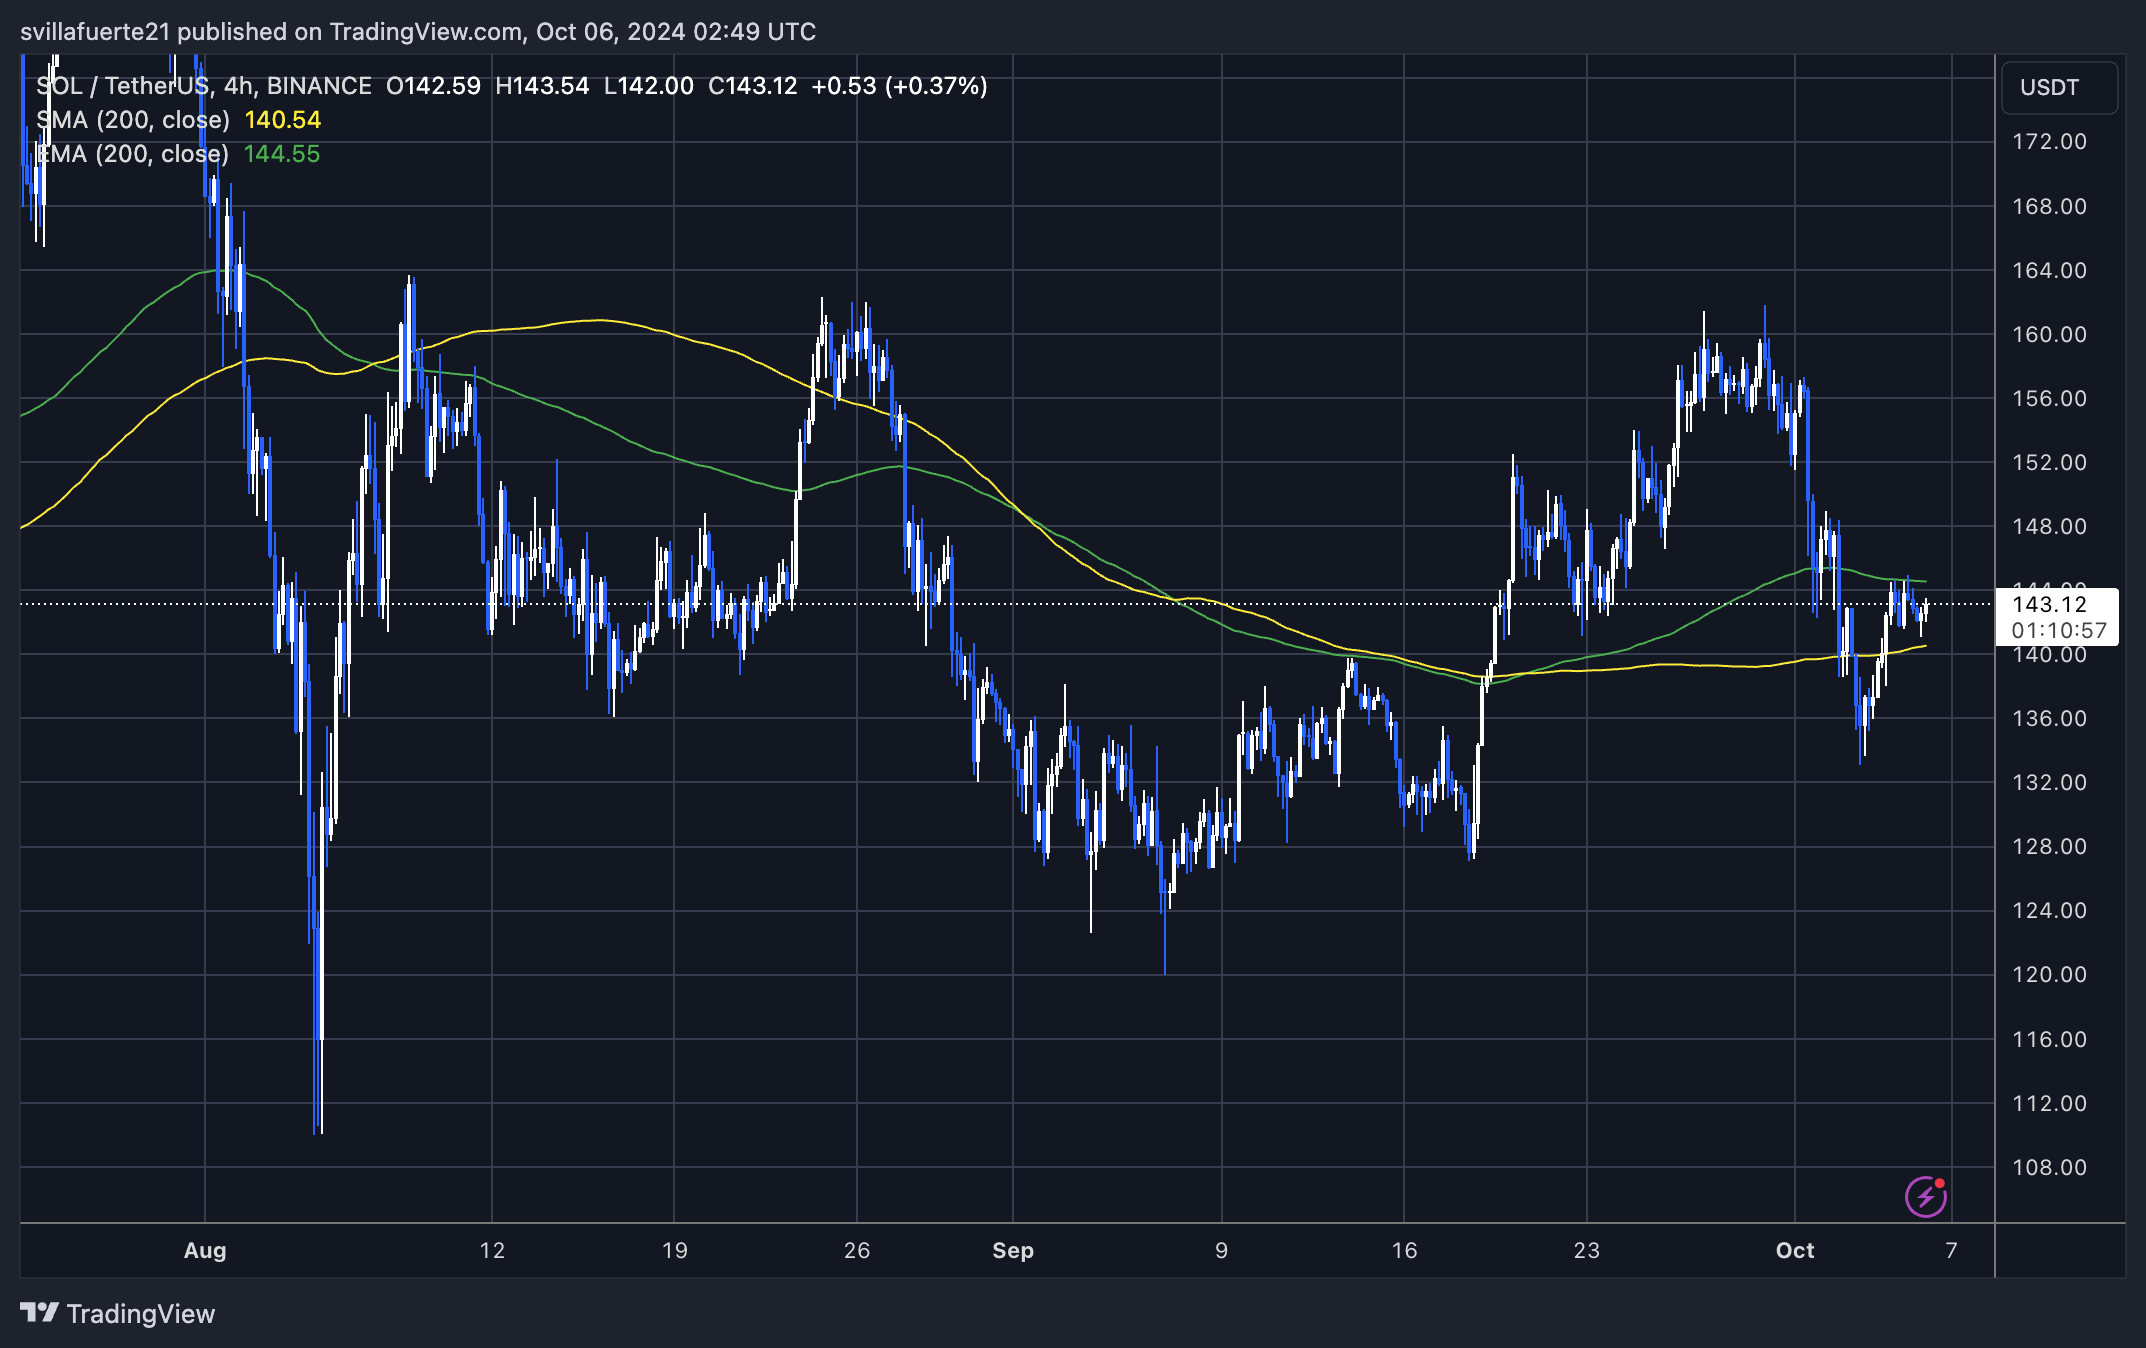Click the 143.12 current price tag
This screenshot has height=1348, width=2146.
(2049, 604)
